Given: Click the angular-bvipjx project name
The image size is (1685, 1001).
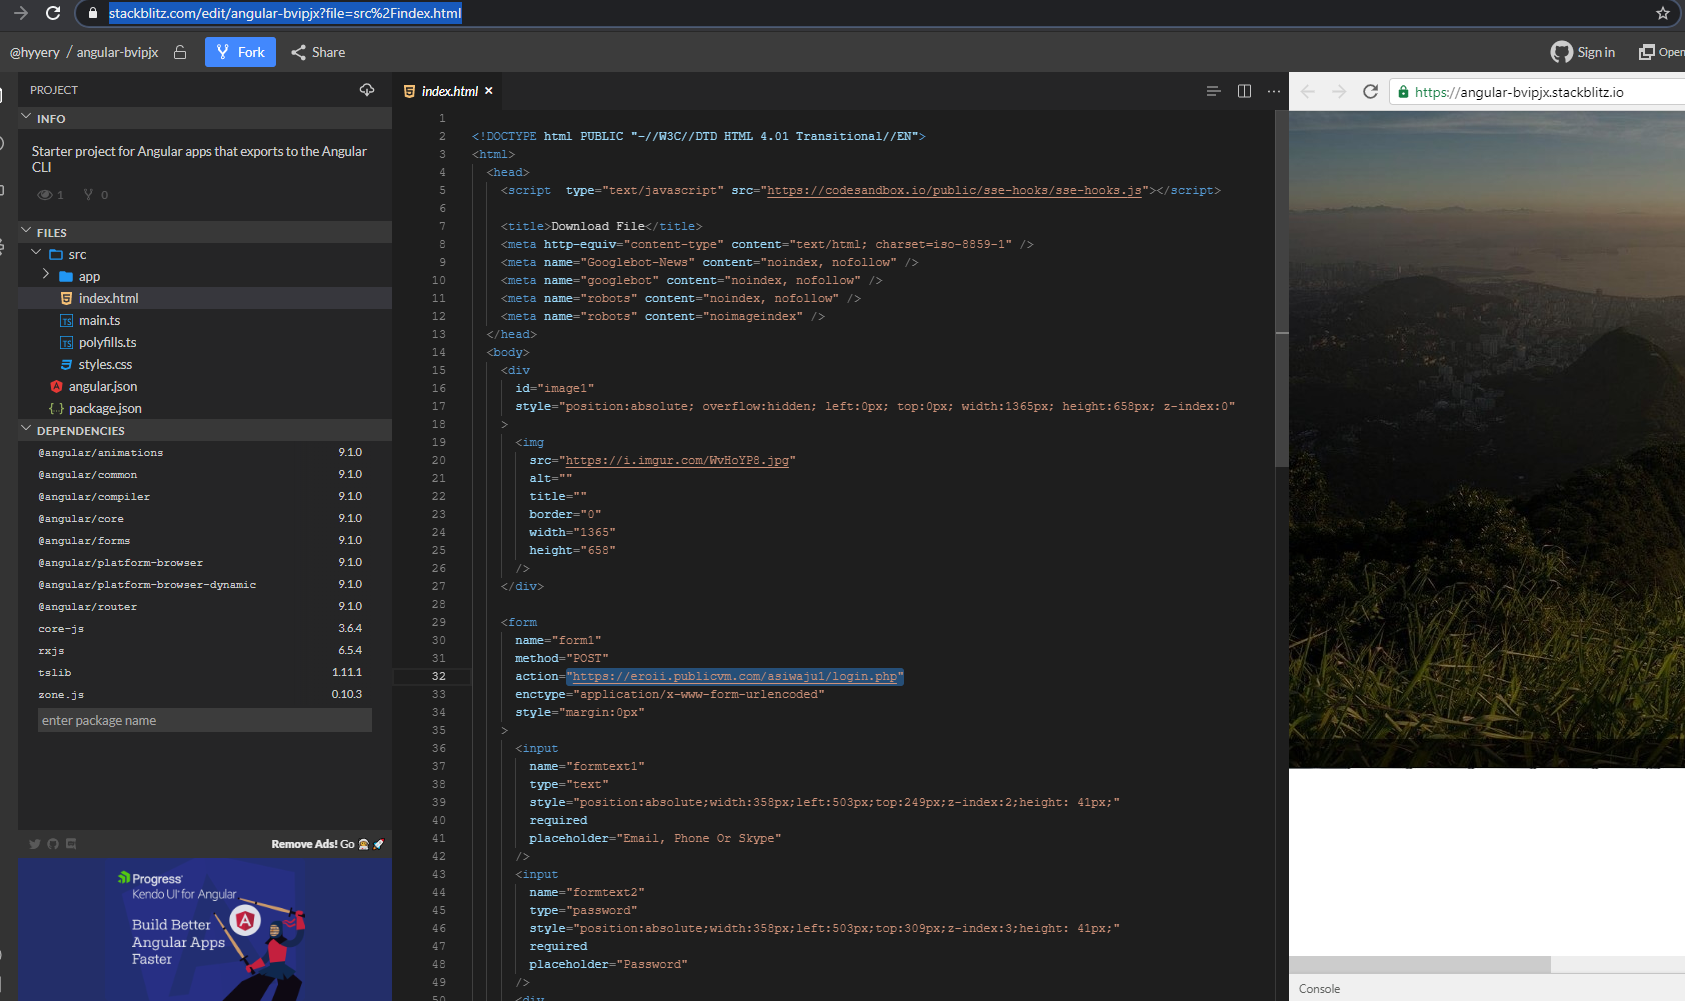Looking at the screenshot, I should (118, 52).
